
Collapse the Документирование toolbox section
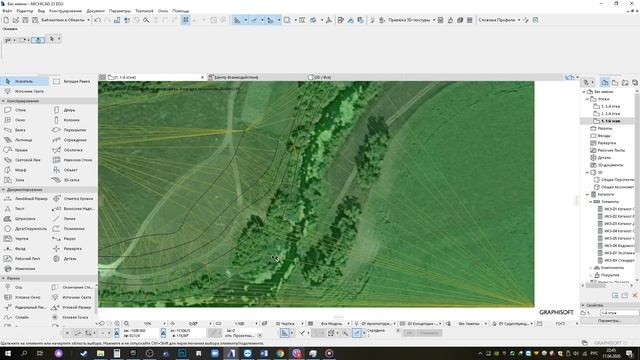3,190
